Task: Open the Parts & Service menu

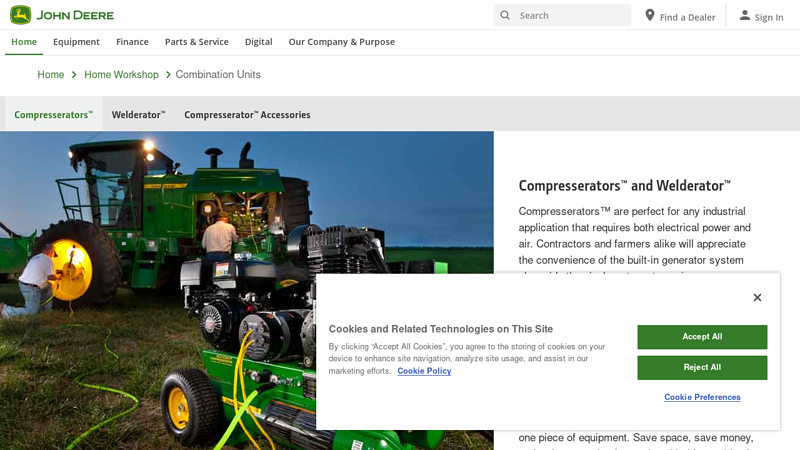Action: click(x=196, y=42)
